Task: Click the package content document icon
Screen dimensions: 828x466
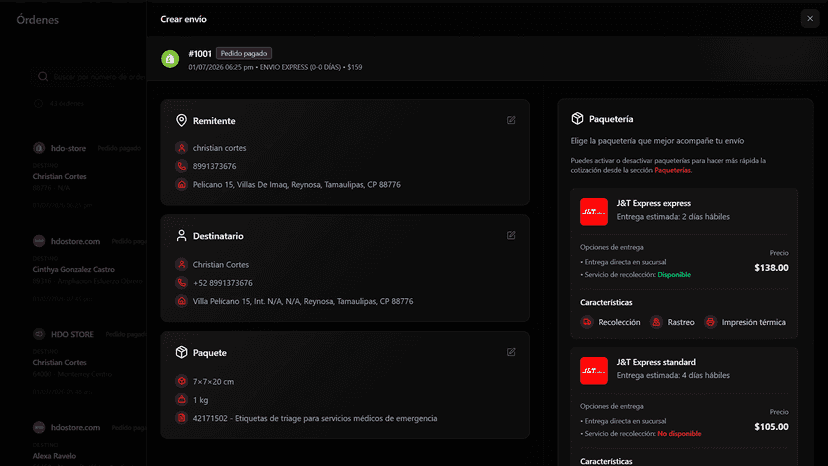Action: coord(182,418)
